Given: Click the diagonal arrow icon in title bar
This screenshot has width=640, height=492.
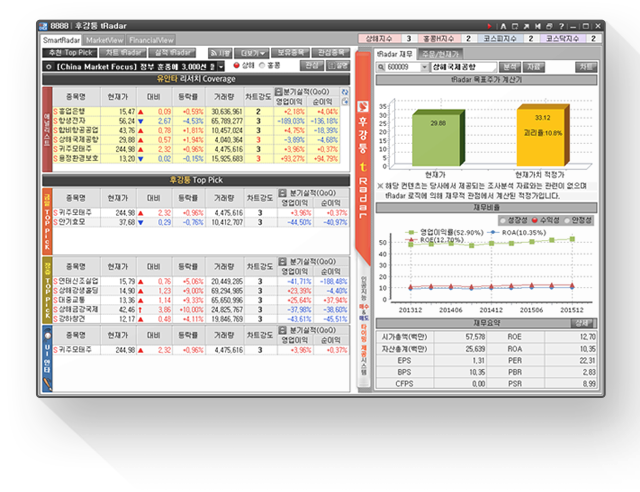Looking at the screenshot, I should 527,26.
